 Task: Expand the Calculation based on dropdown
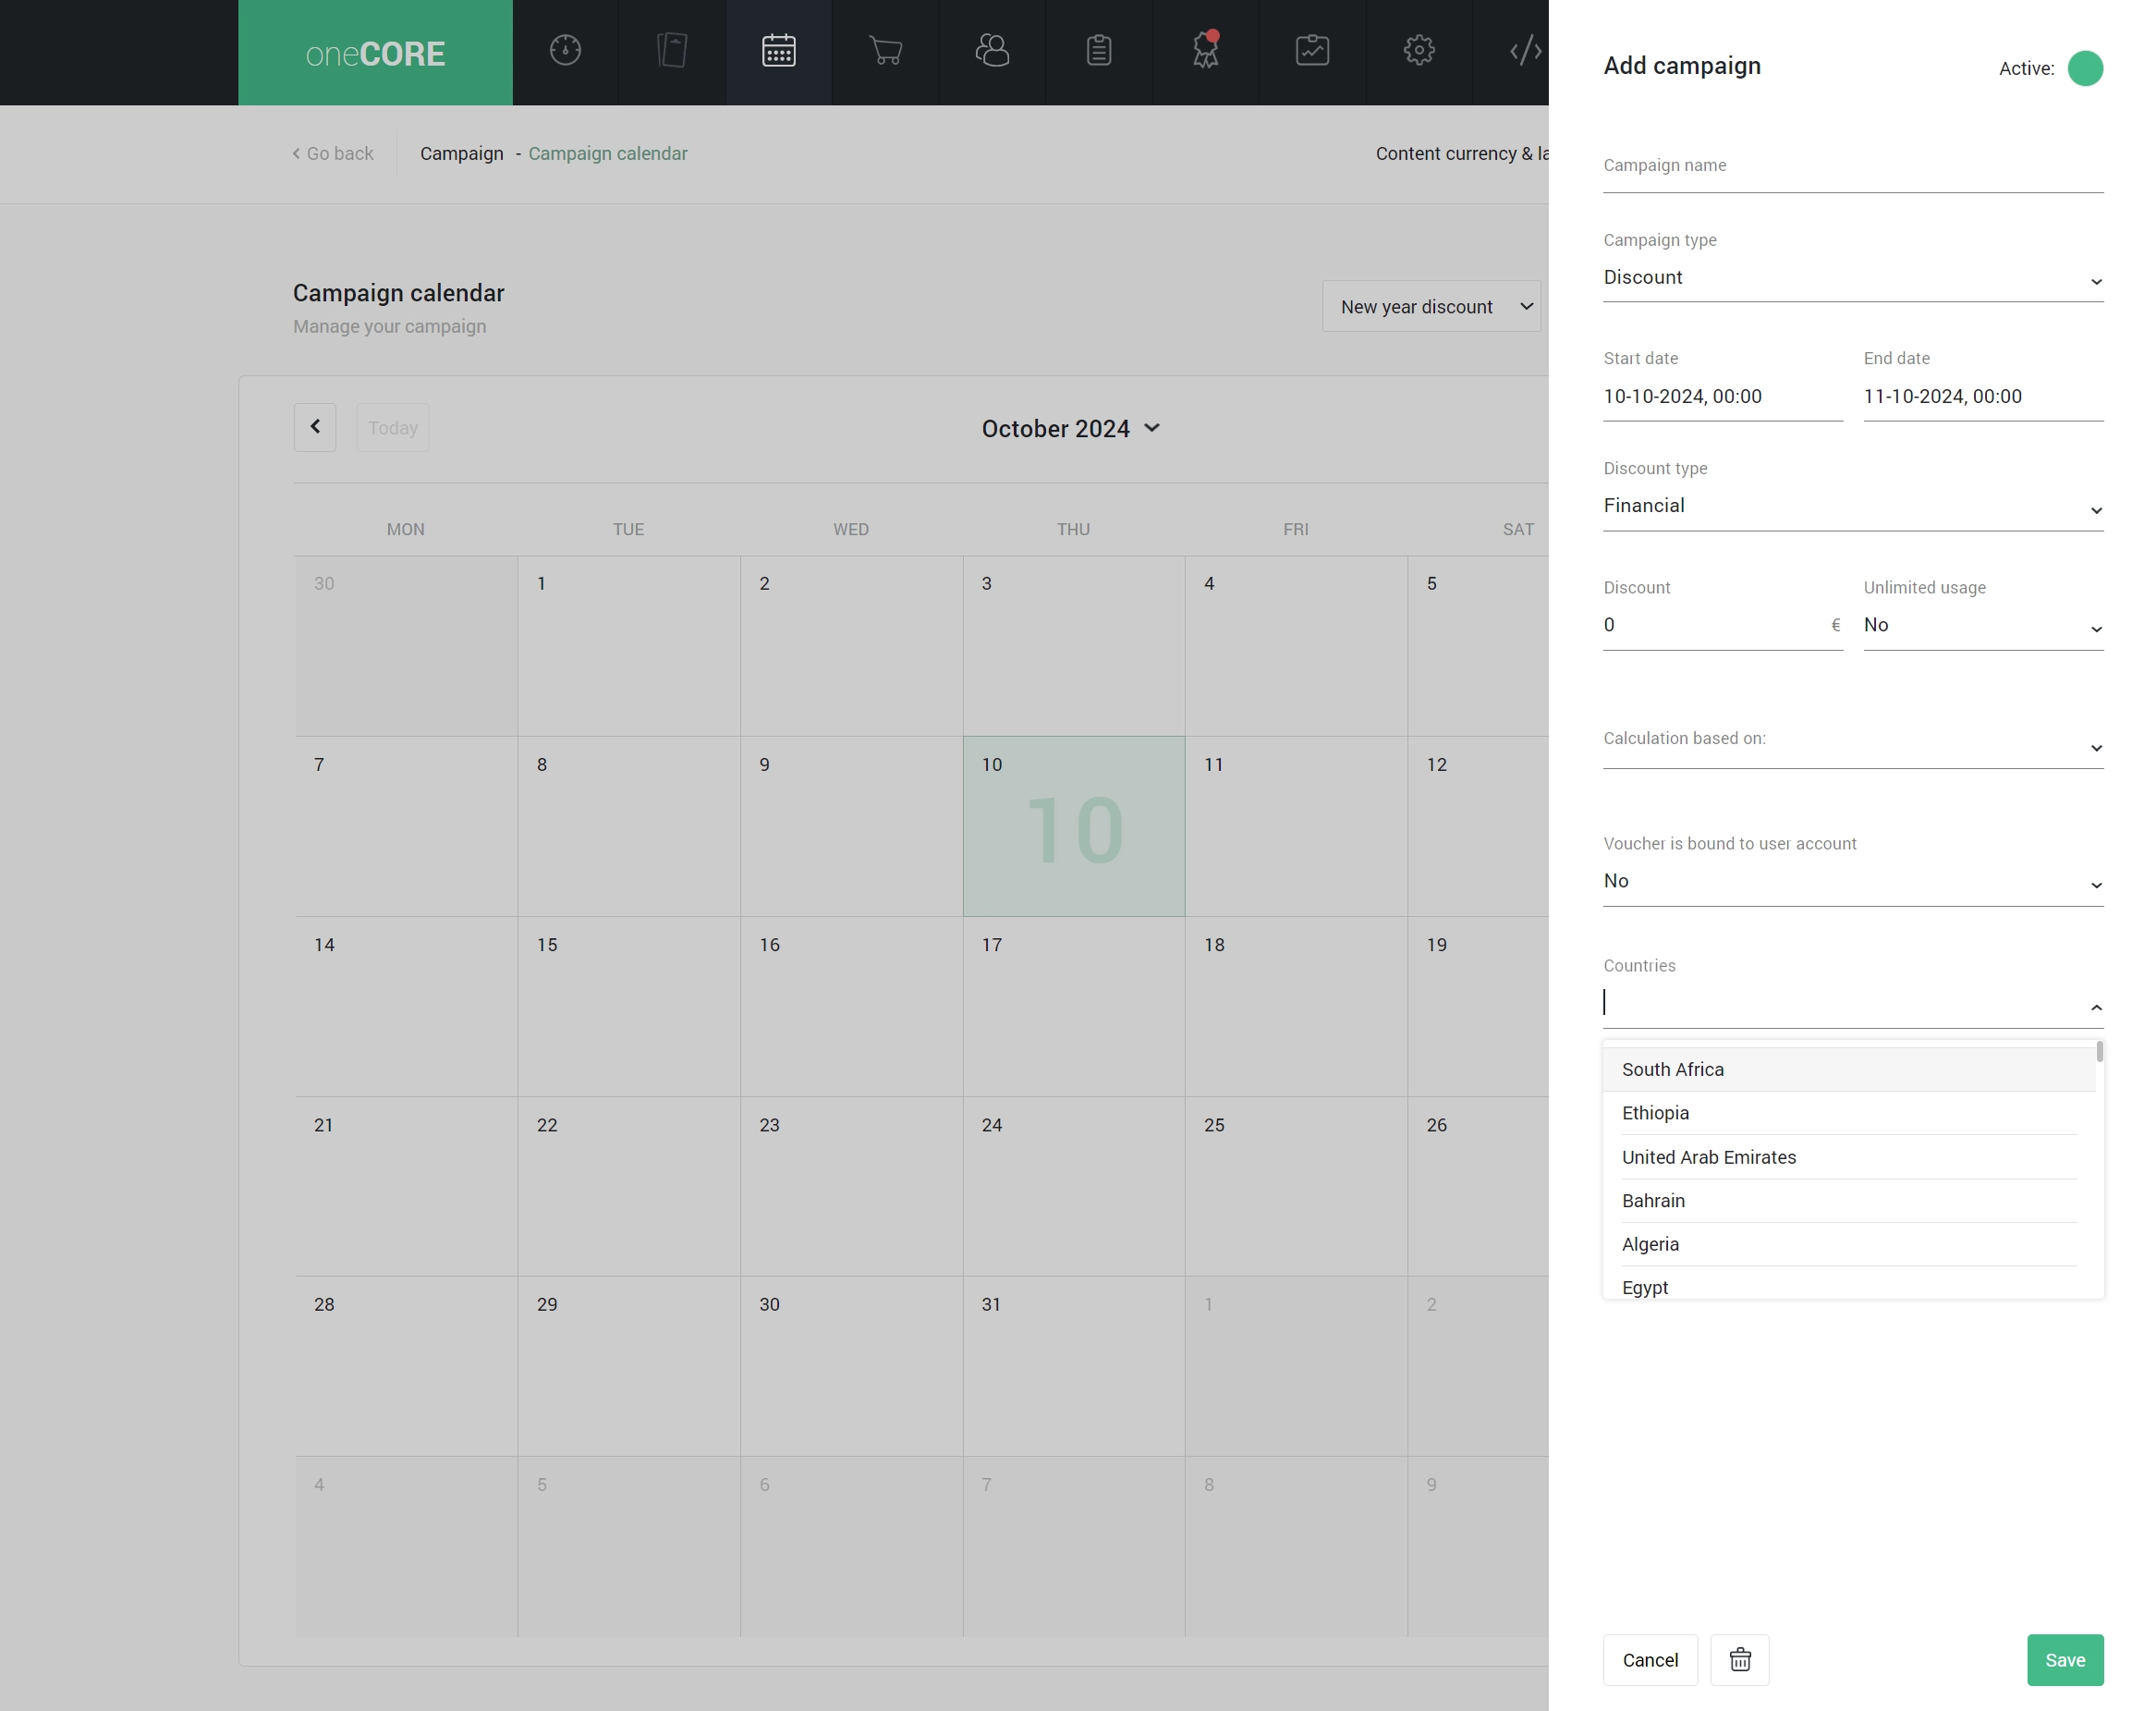point(1852,745)
